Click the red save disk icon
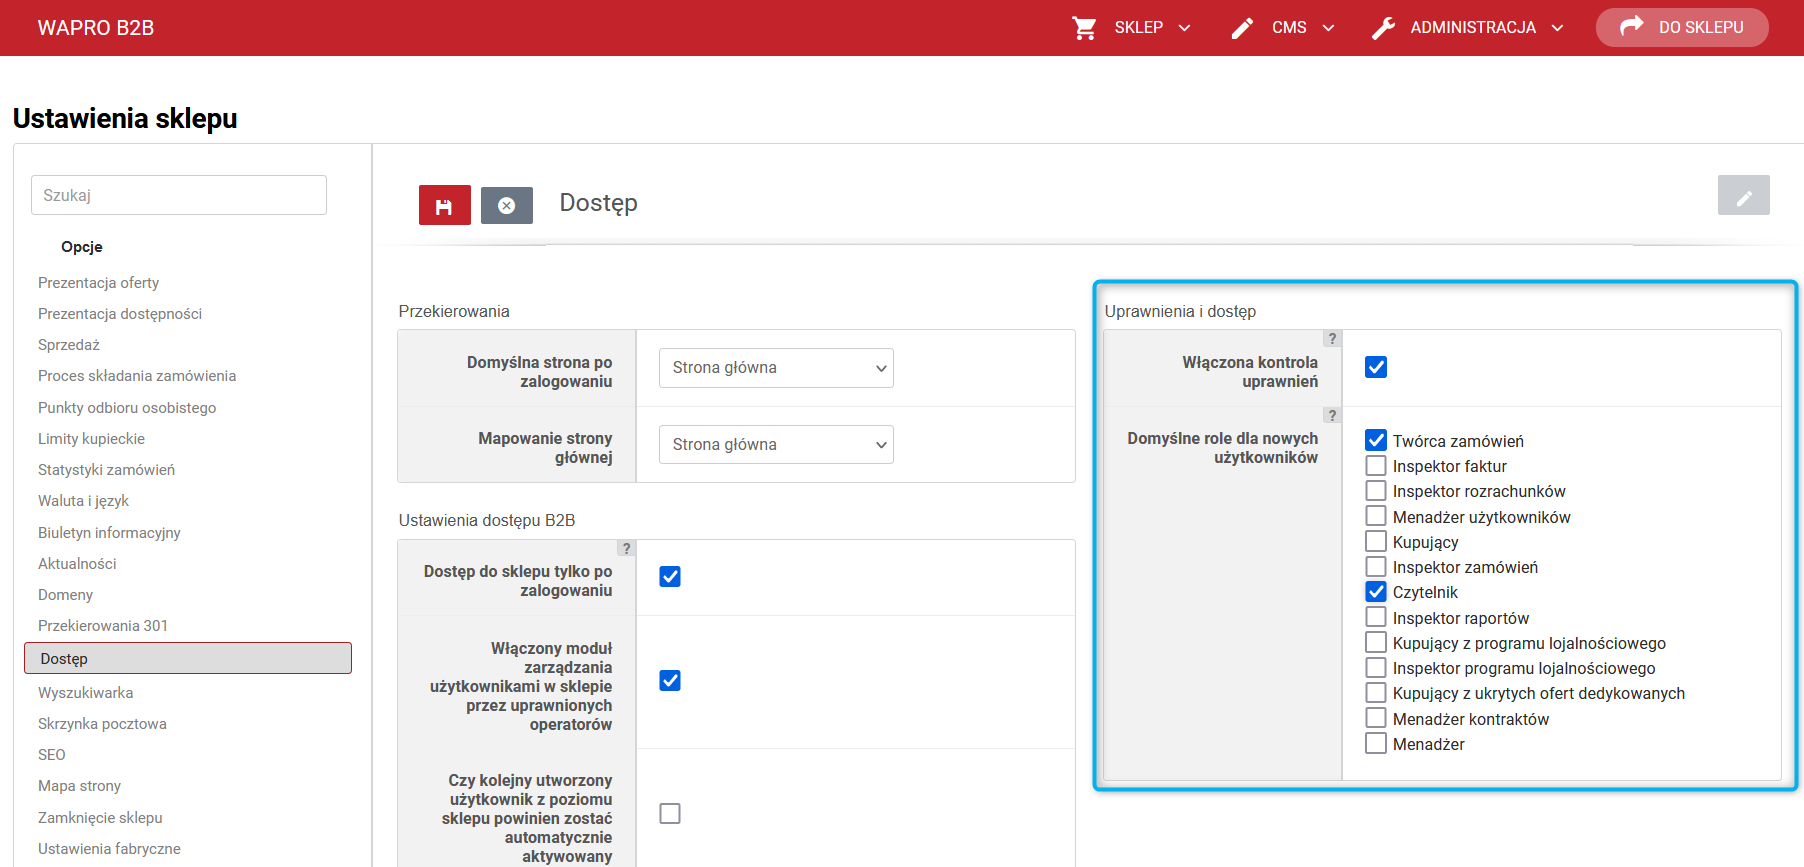This screenshot has width=1804, height=867. (444, 206)
